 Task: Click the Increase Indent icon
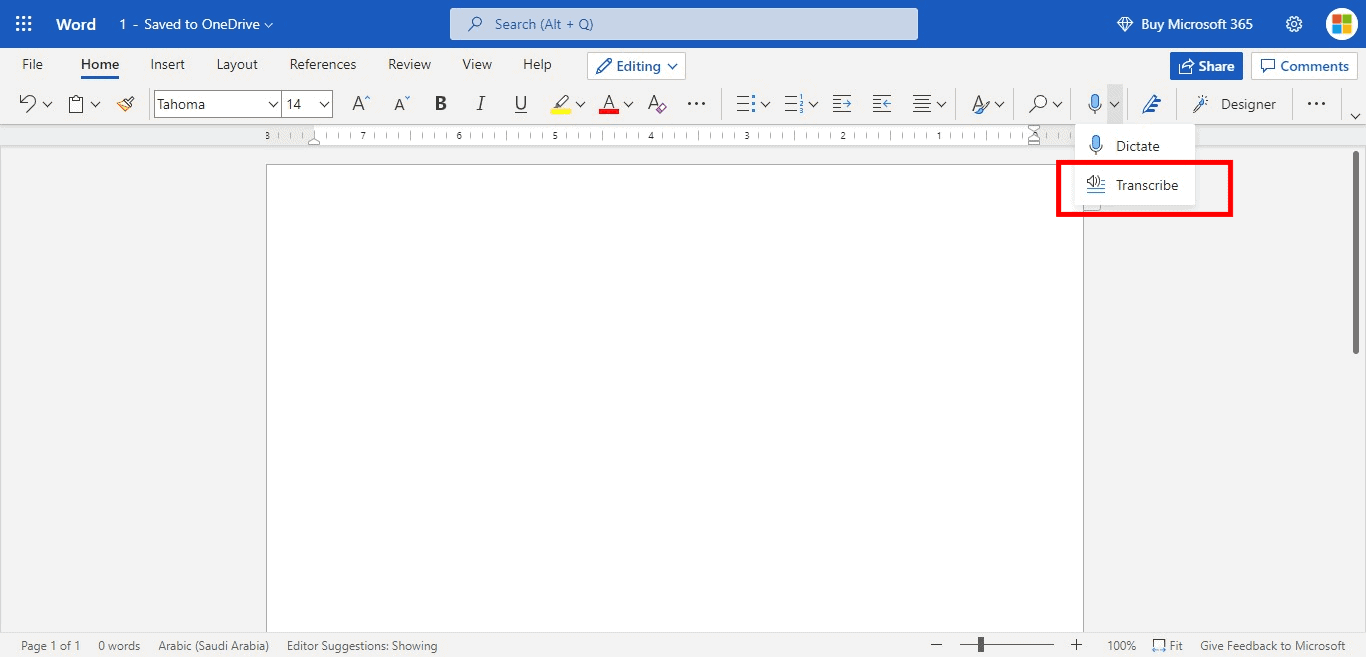(842, 104)
